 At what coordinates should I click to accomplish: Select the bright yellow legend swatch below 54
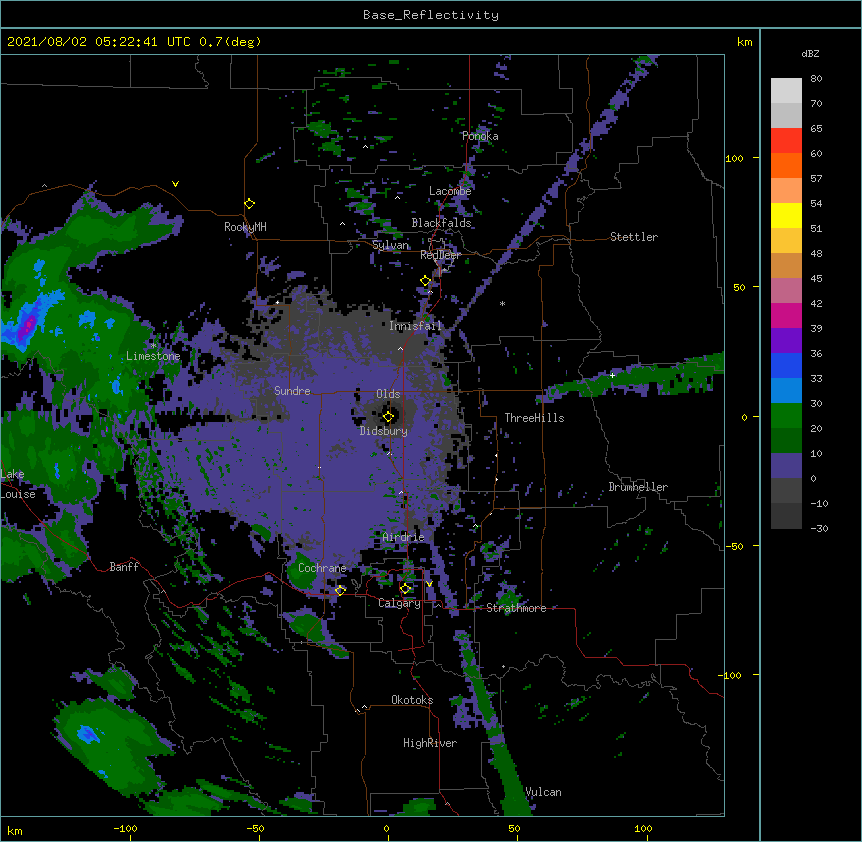[786, 215]
